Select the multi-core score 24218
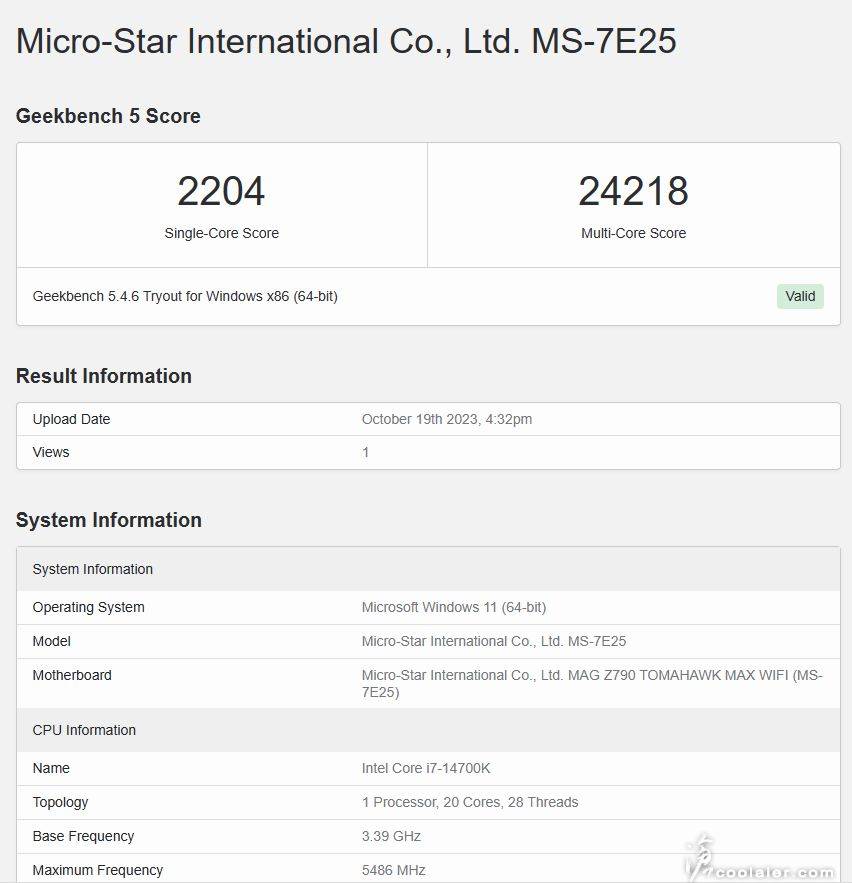This screenshot has height=883, width=852. coord(634,191)
